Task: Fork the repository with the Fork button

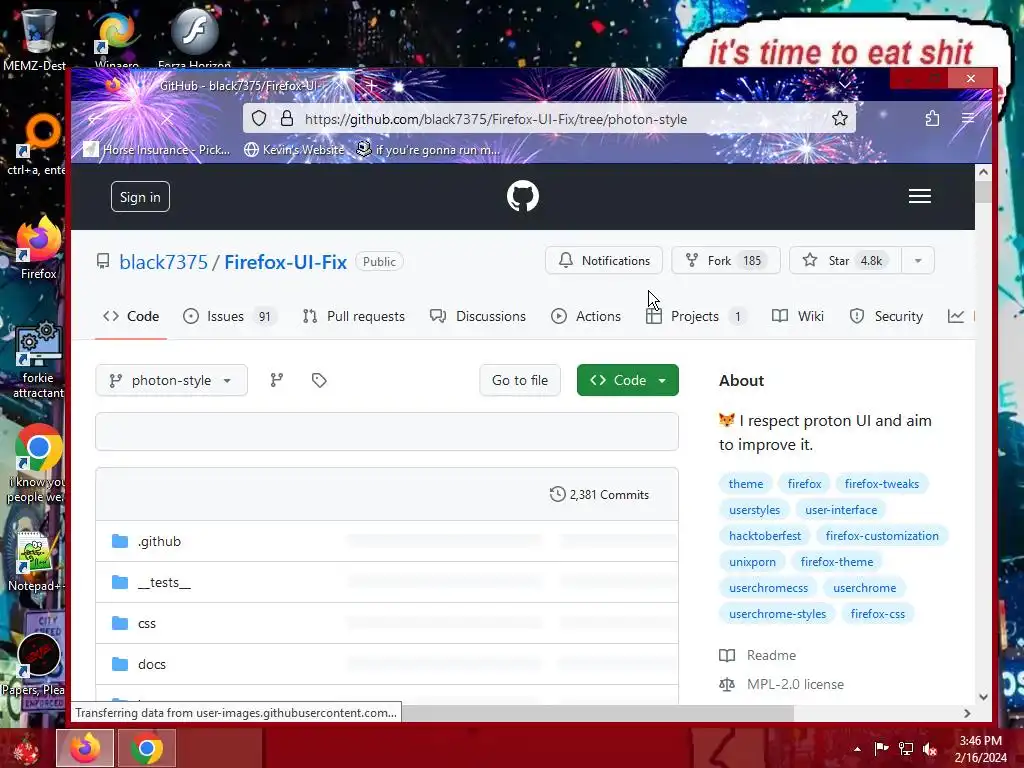Action: 726,261
